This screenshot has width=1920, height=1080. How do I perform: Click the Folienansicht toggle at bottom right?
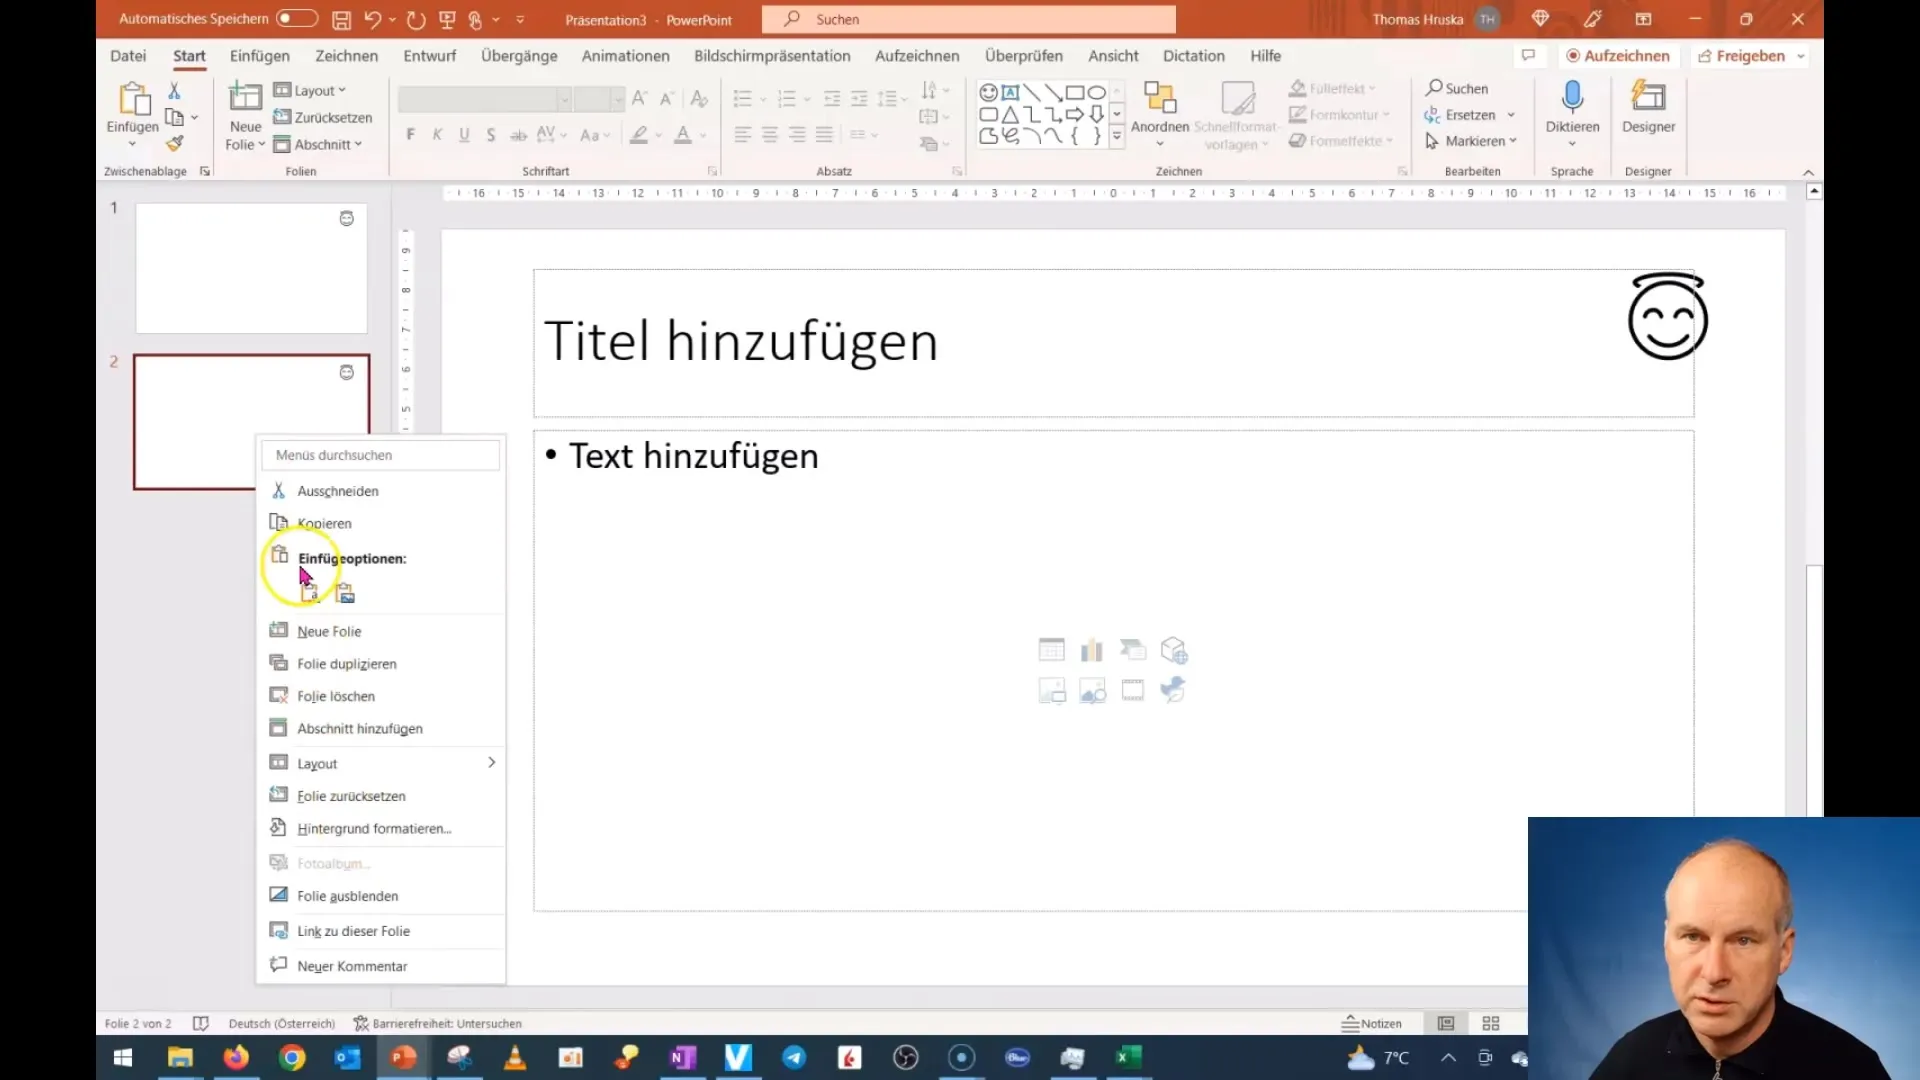click(1491, 1022)
